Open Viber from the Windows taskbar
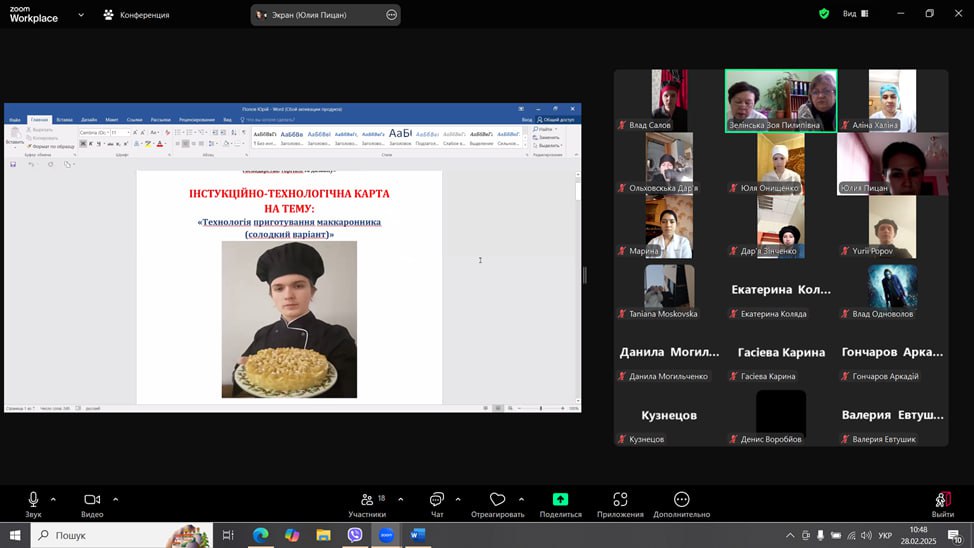974x548 pixels. coord(355,535)
